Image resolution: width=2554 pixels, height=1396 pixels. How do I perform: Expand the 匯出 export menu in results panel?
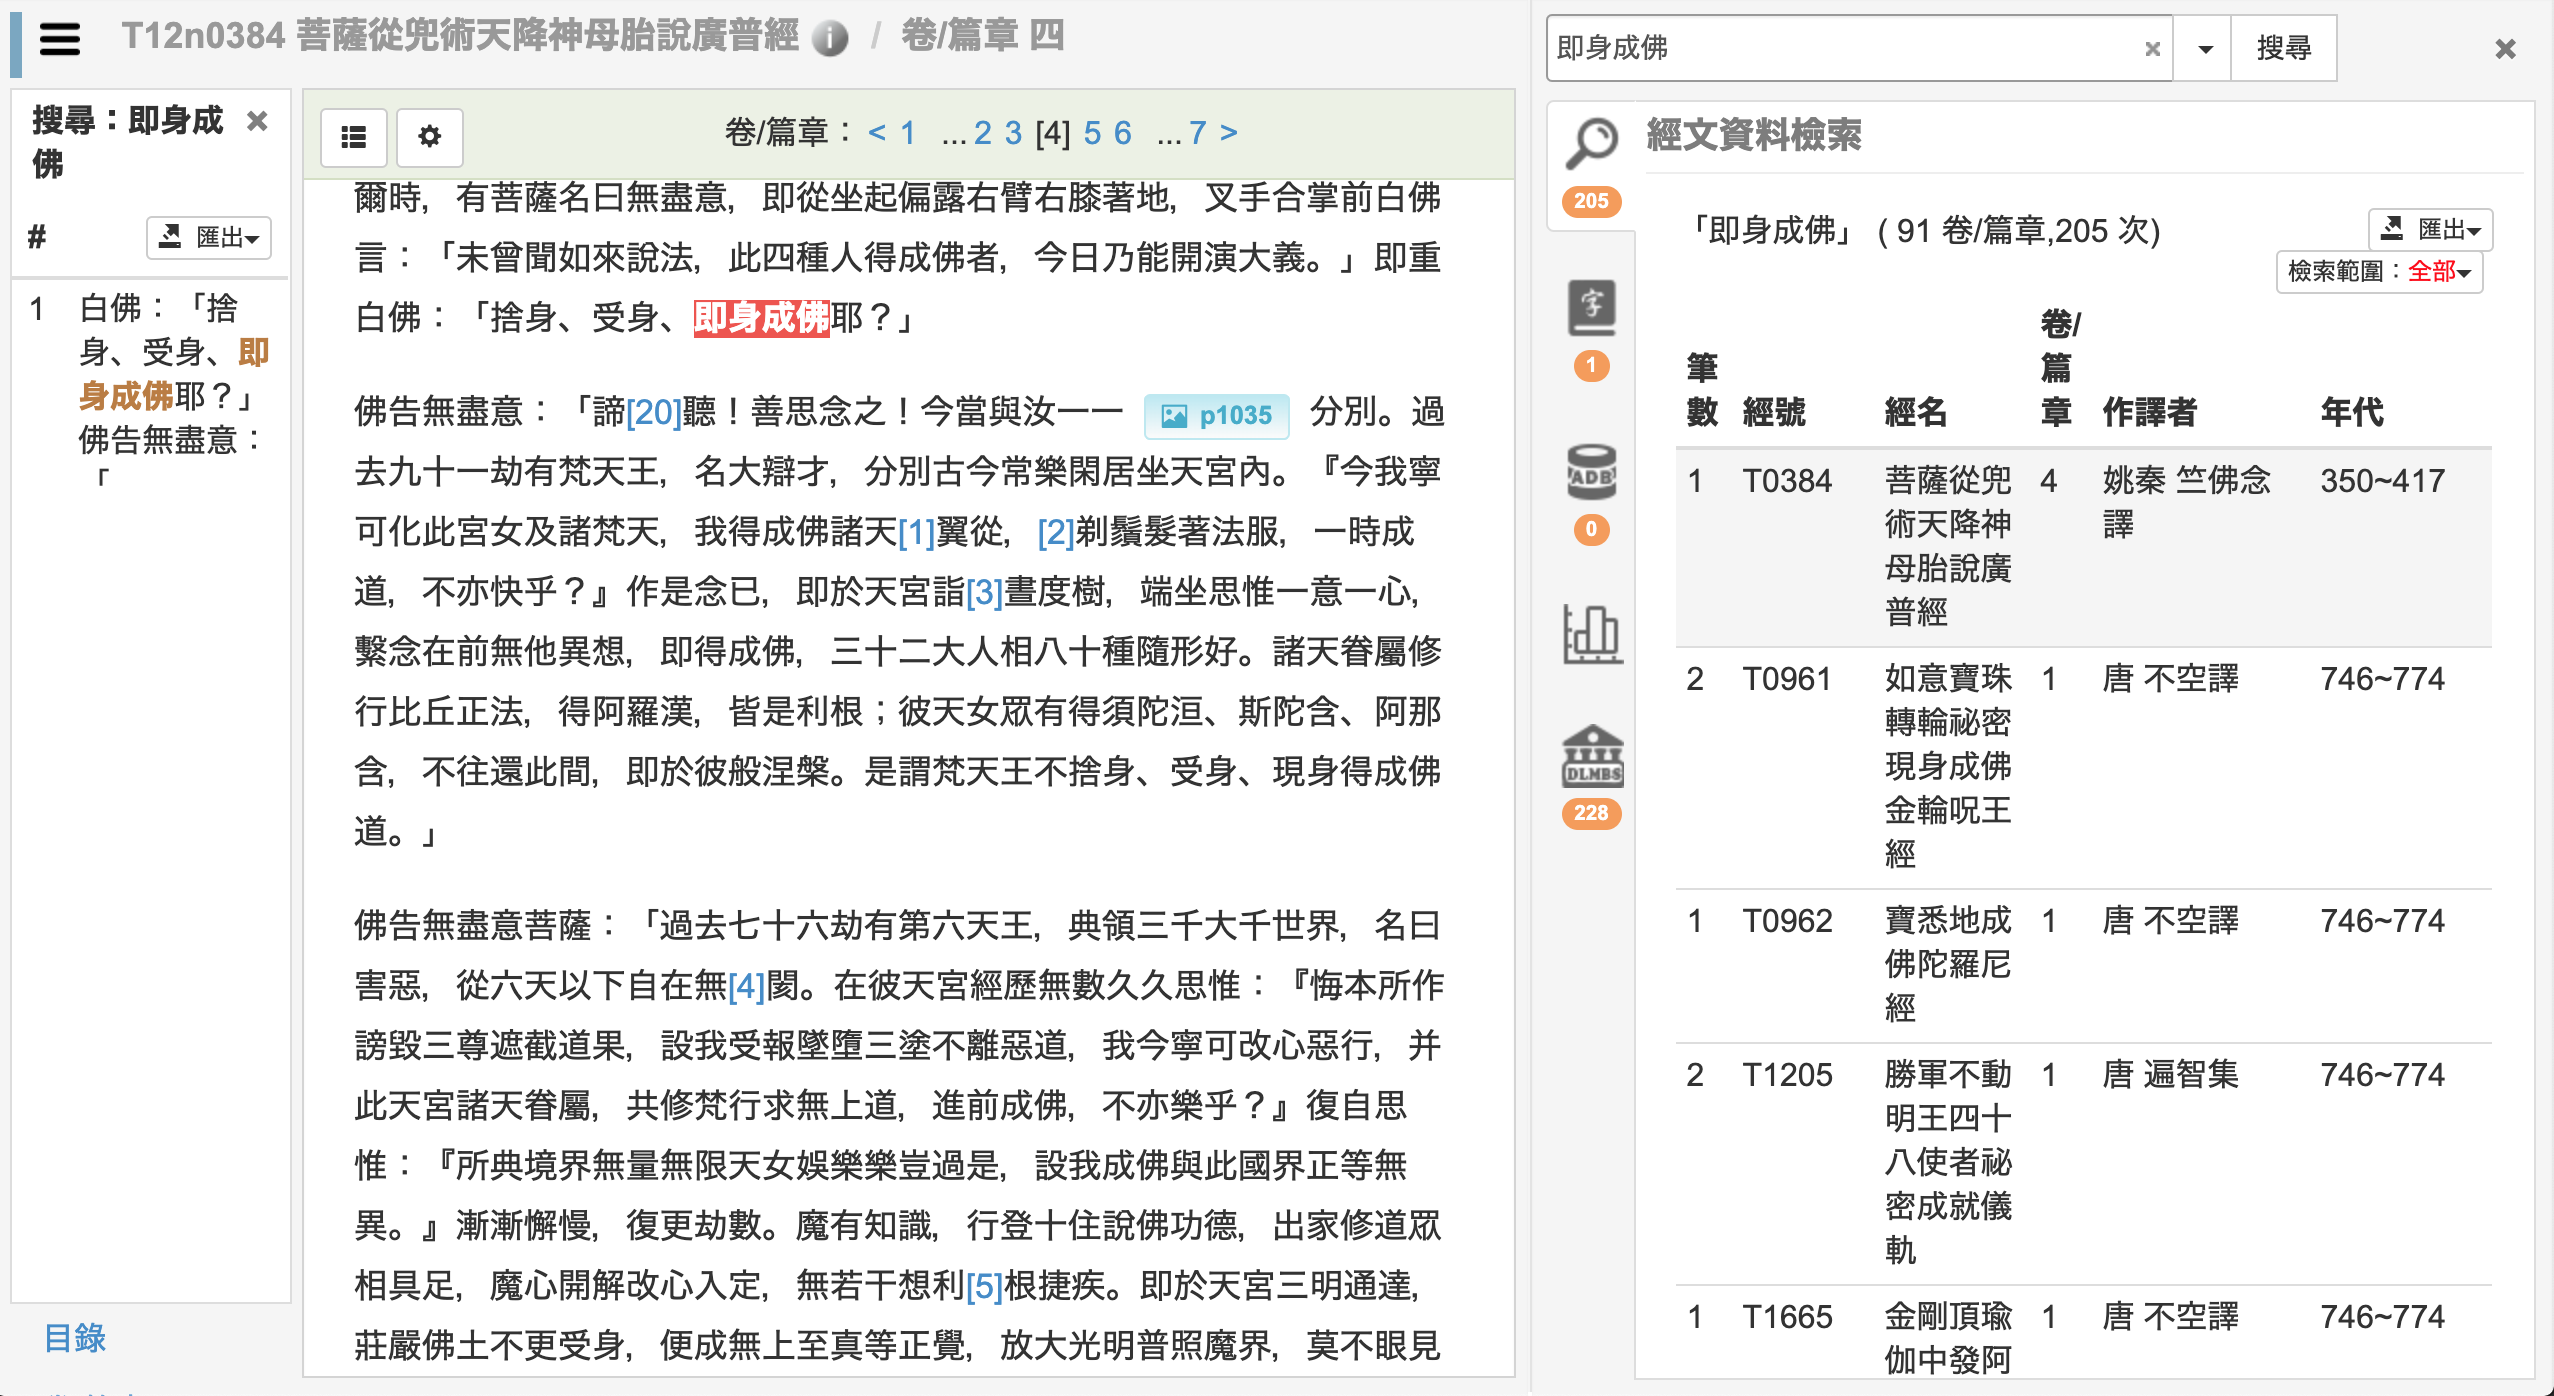(x=2430, y=230)
